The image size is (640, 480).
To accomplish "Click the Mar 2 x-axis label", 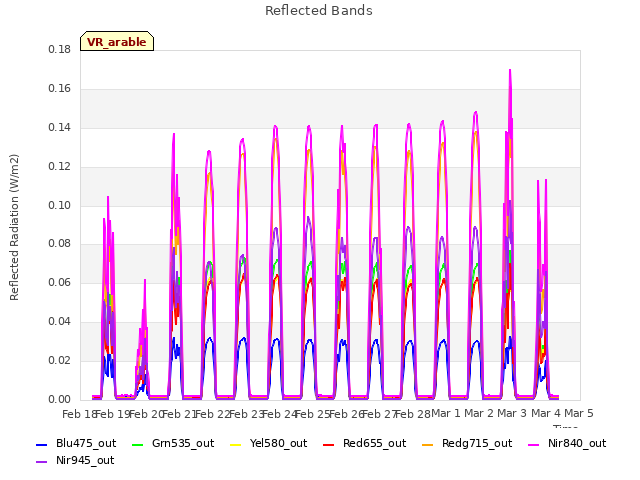I will click(x=479, y=413).
